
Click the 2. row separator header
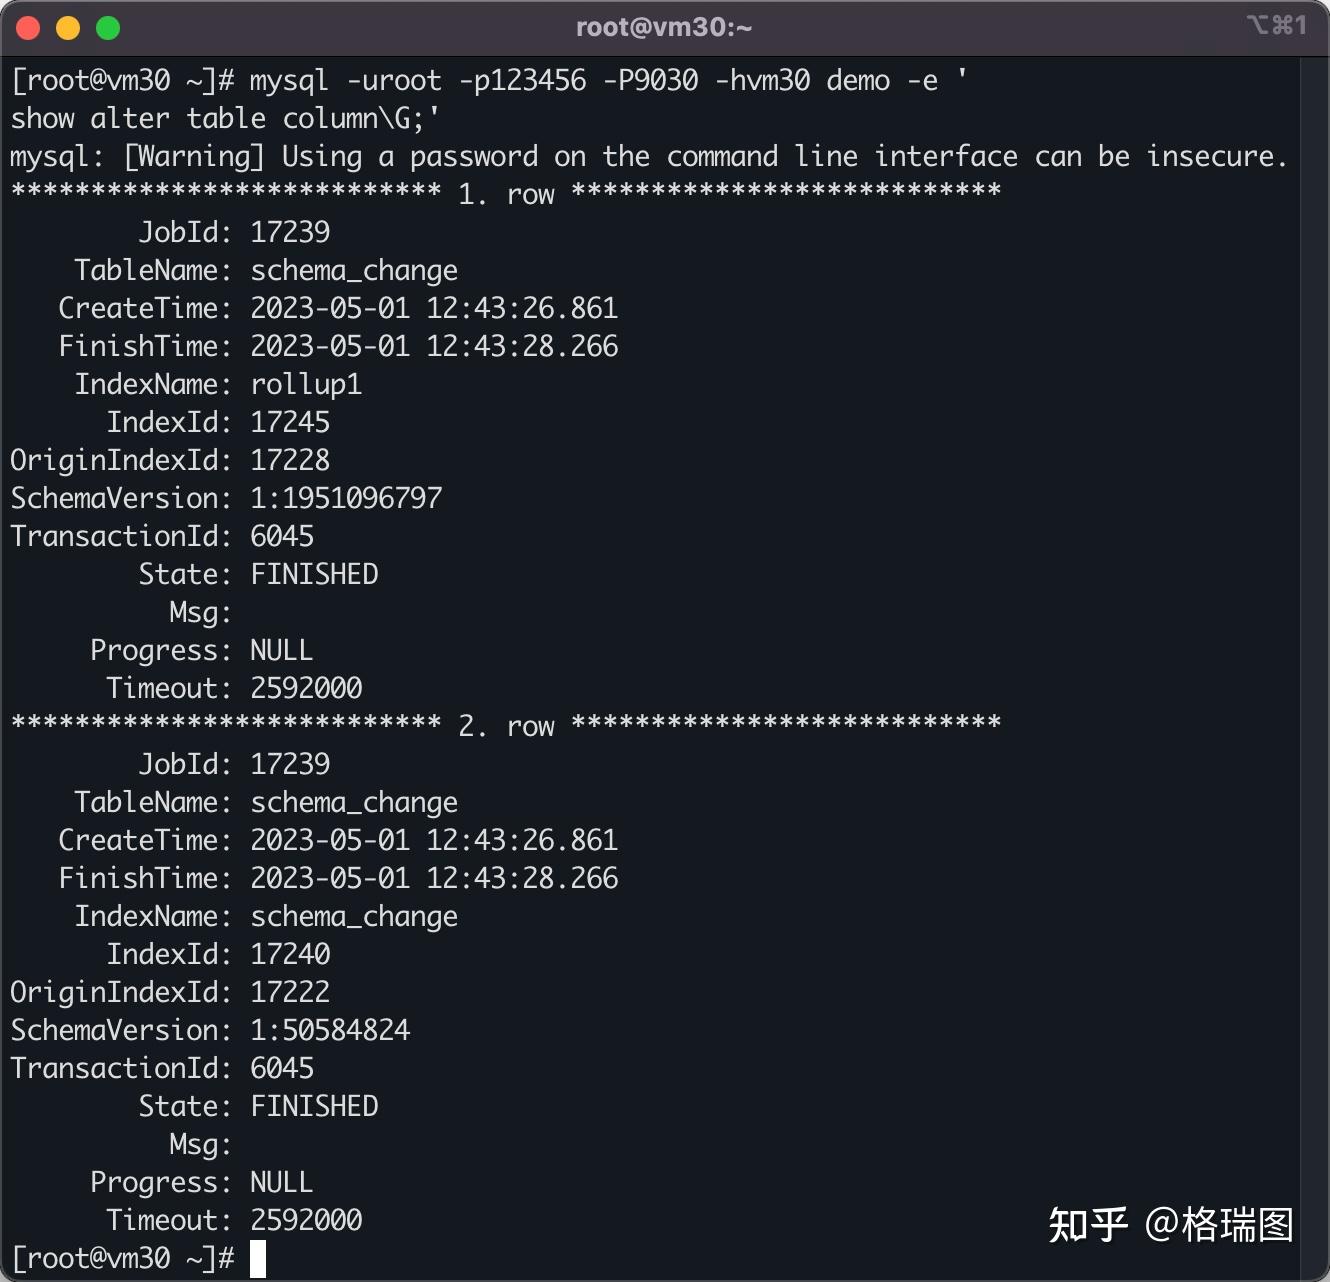click(x=505, y=726)
